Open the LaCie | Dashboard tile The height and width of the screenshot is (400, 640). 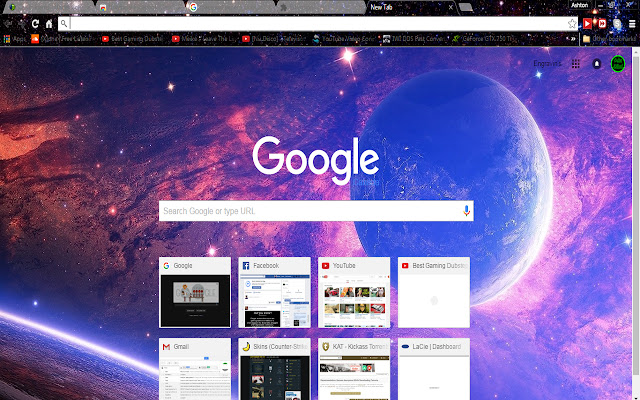434,369
